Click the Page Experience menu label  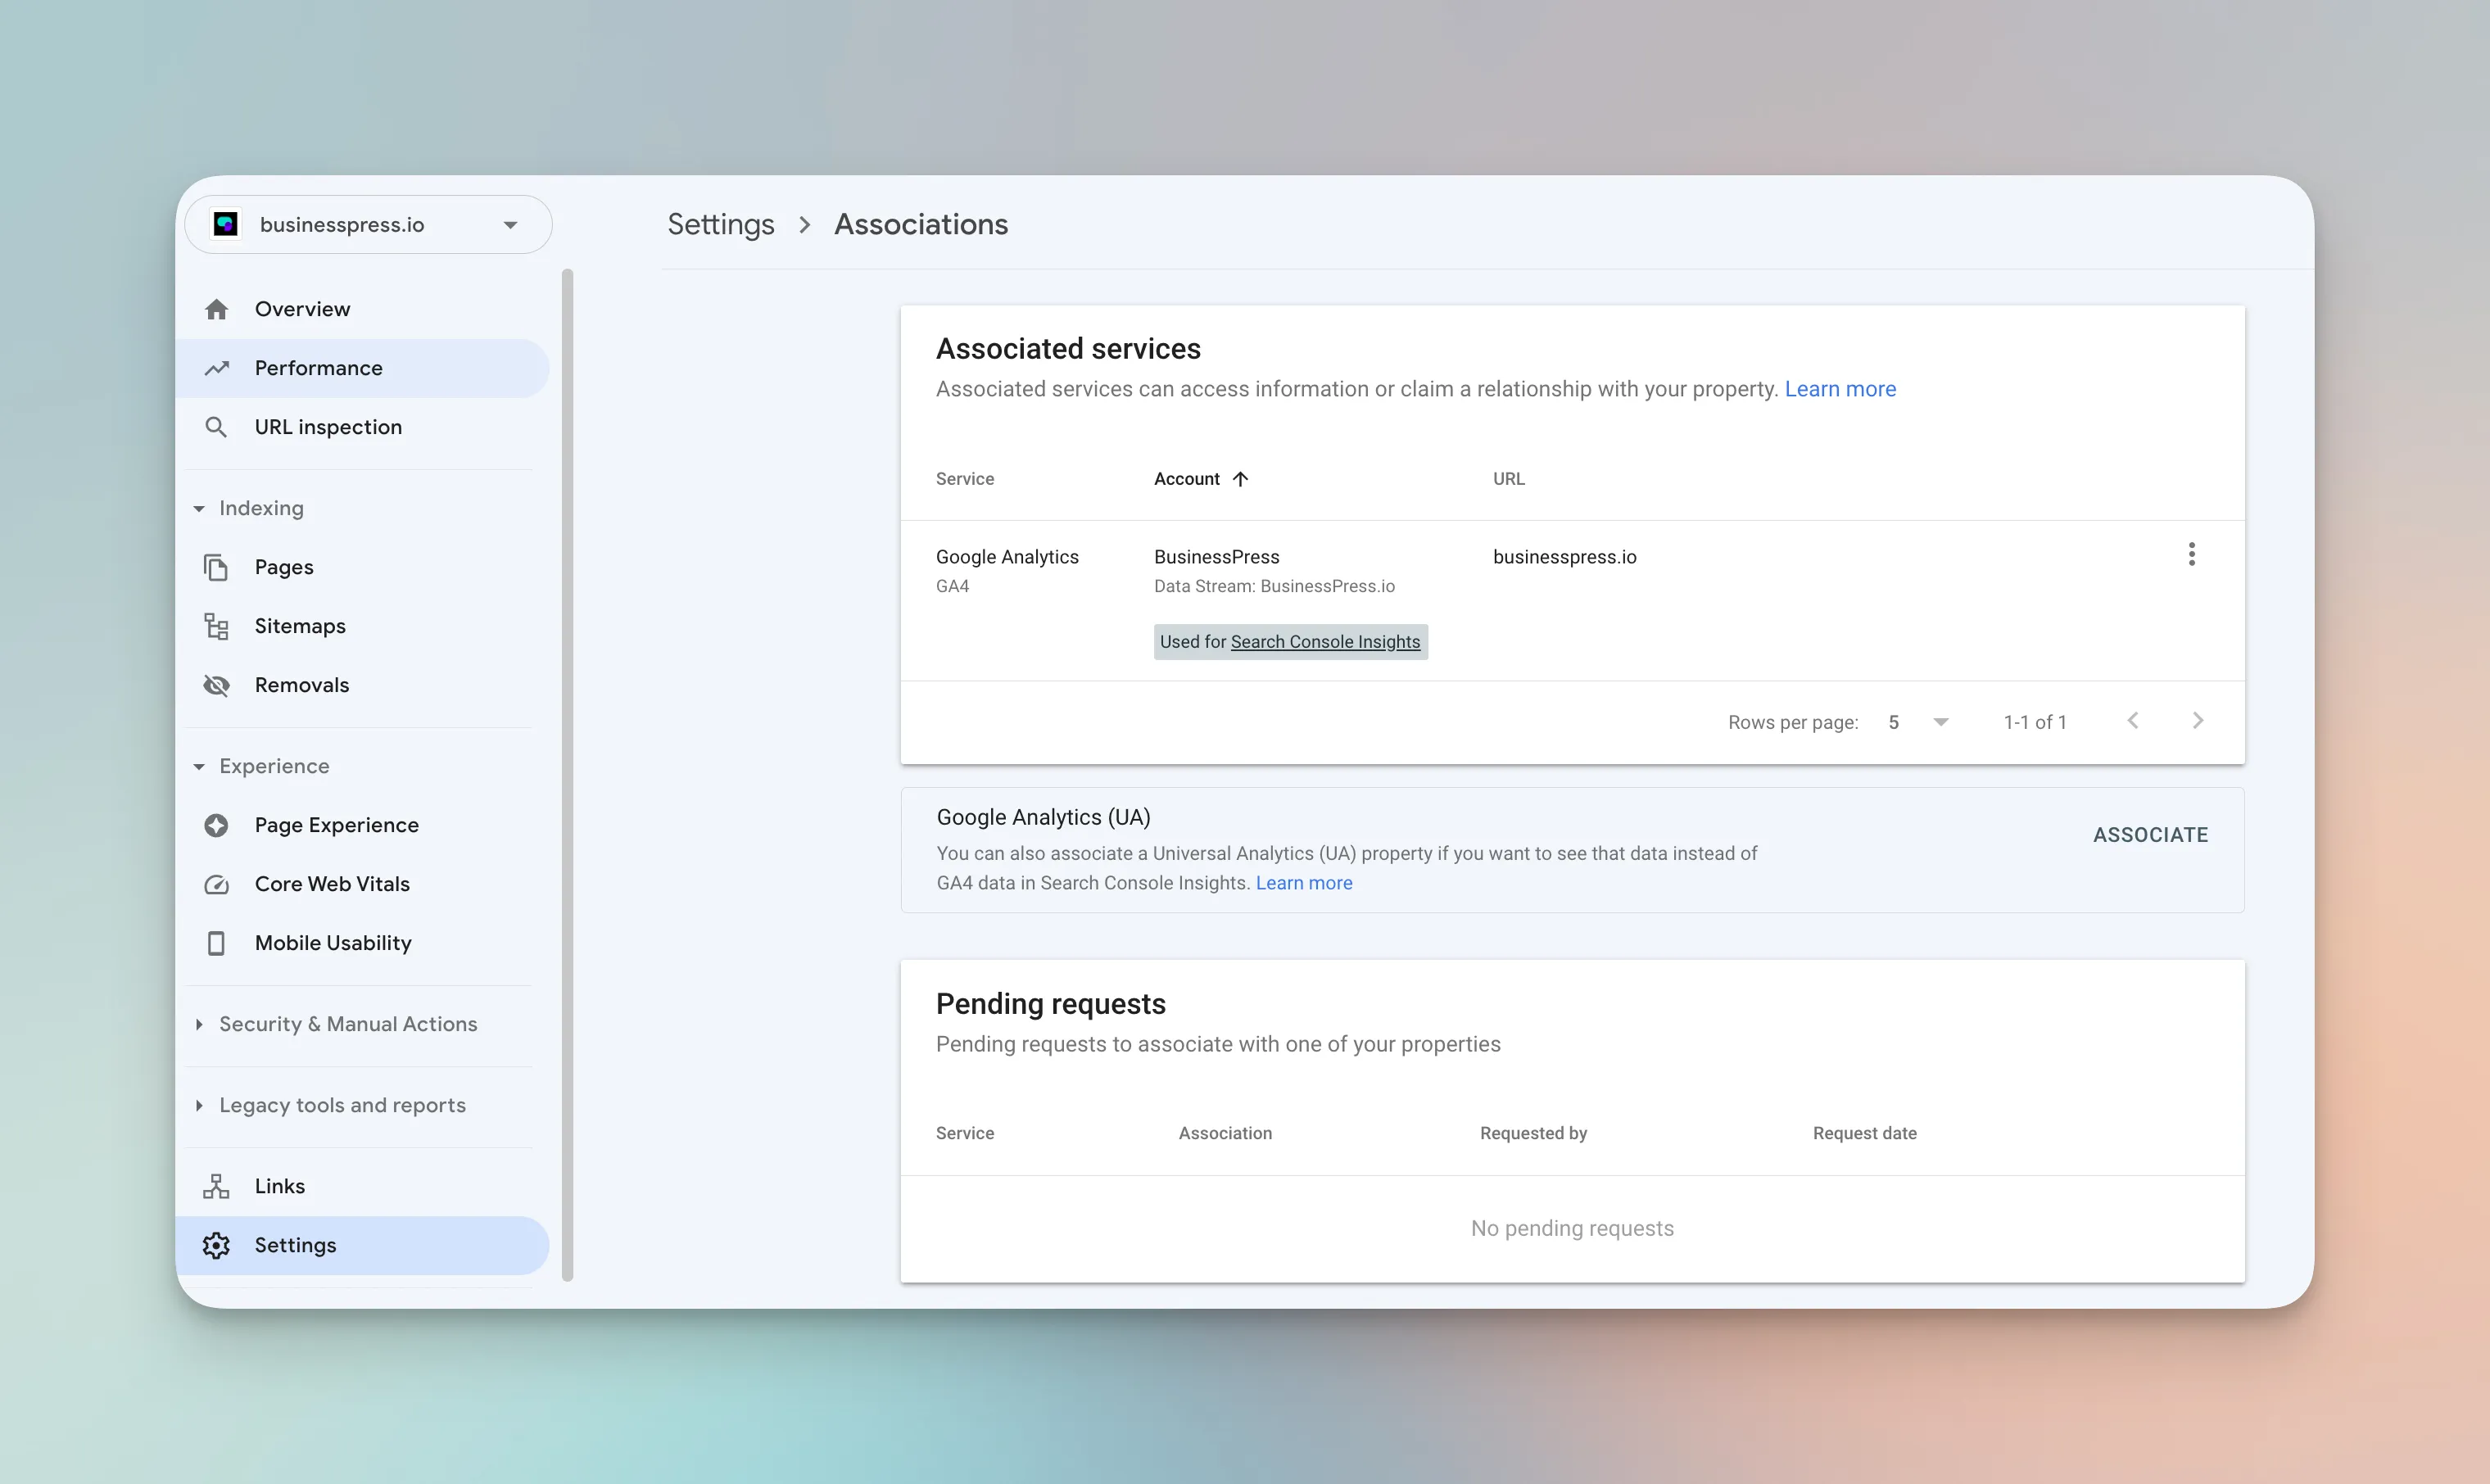[337, 825]
